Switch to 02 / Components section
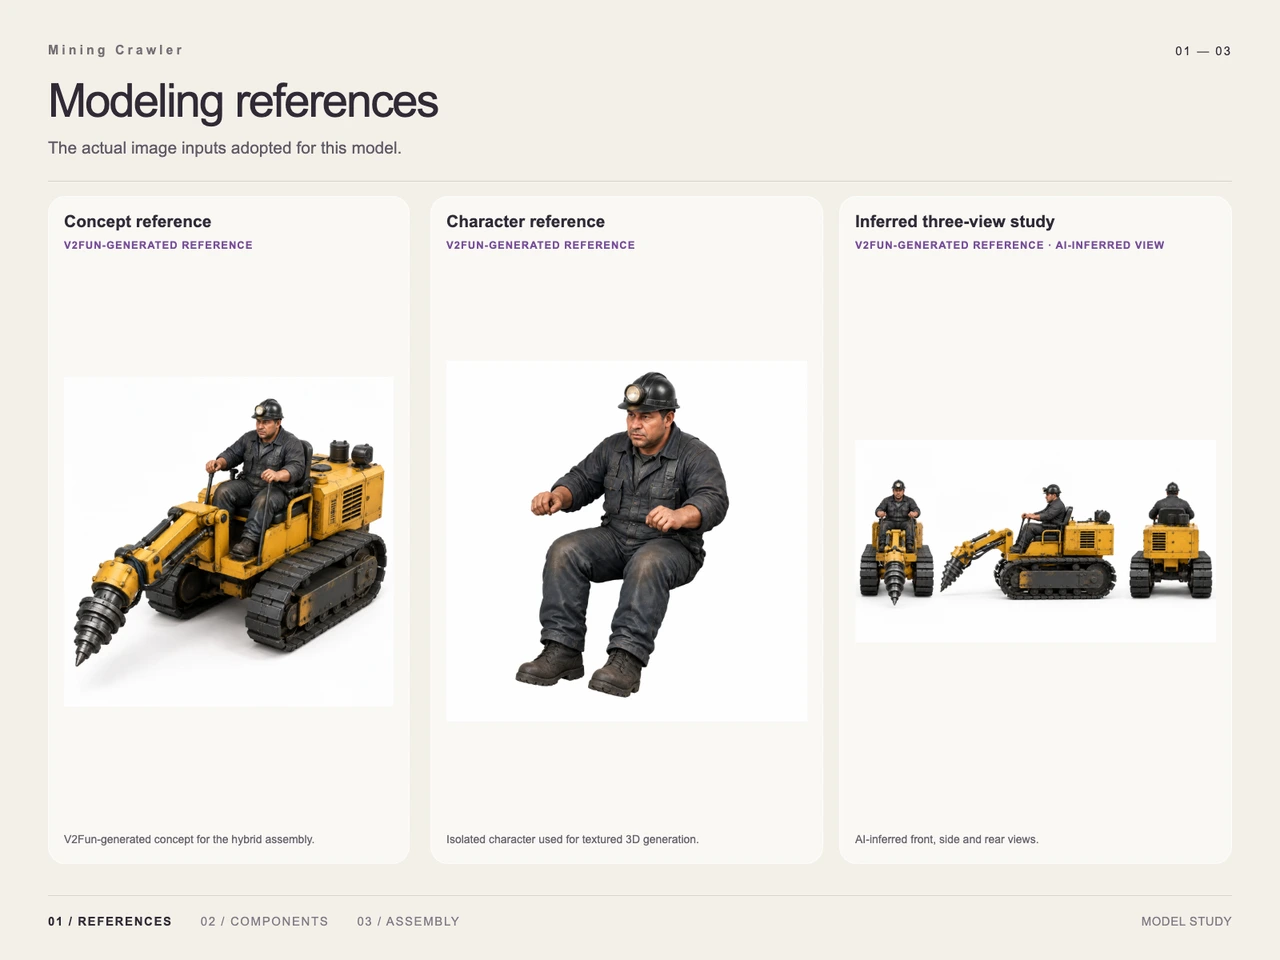Image resolution: width=1280 pixels, height=960 pixels. (x=264, y=921)
